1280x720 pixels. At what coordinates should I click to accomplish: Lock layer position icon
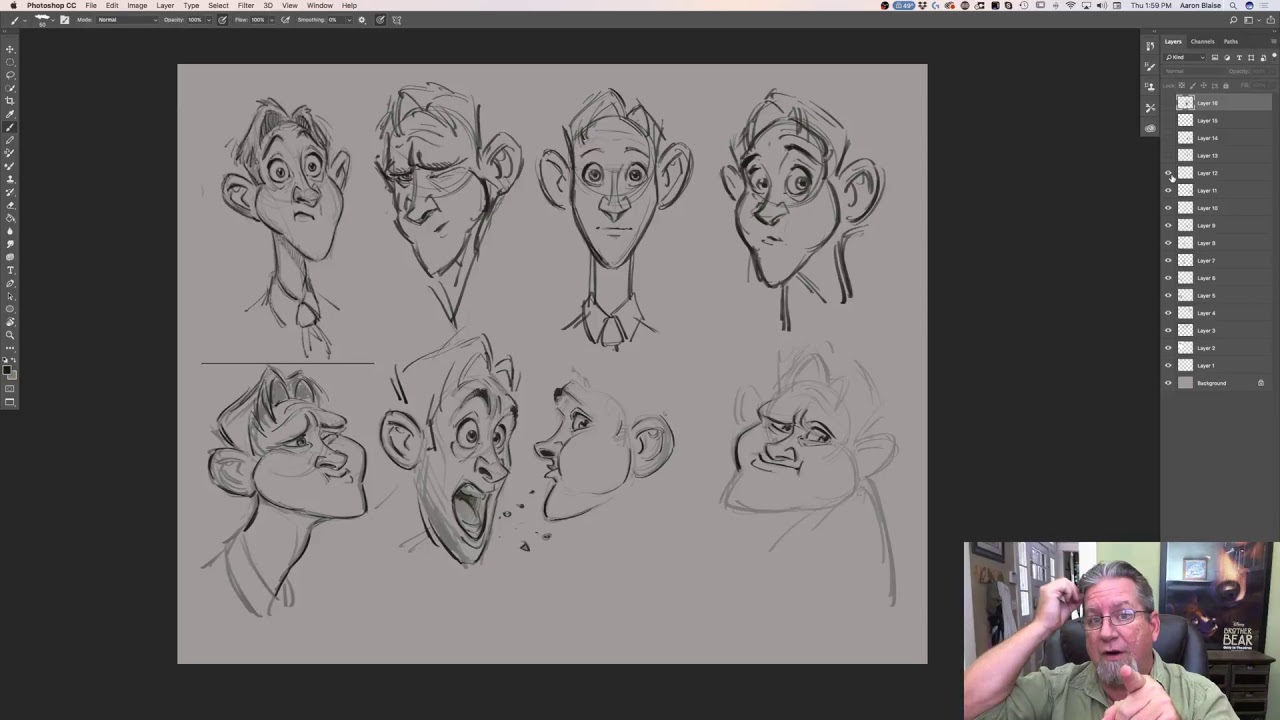(1204, 85)
